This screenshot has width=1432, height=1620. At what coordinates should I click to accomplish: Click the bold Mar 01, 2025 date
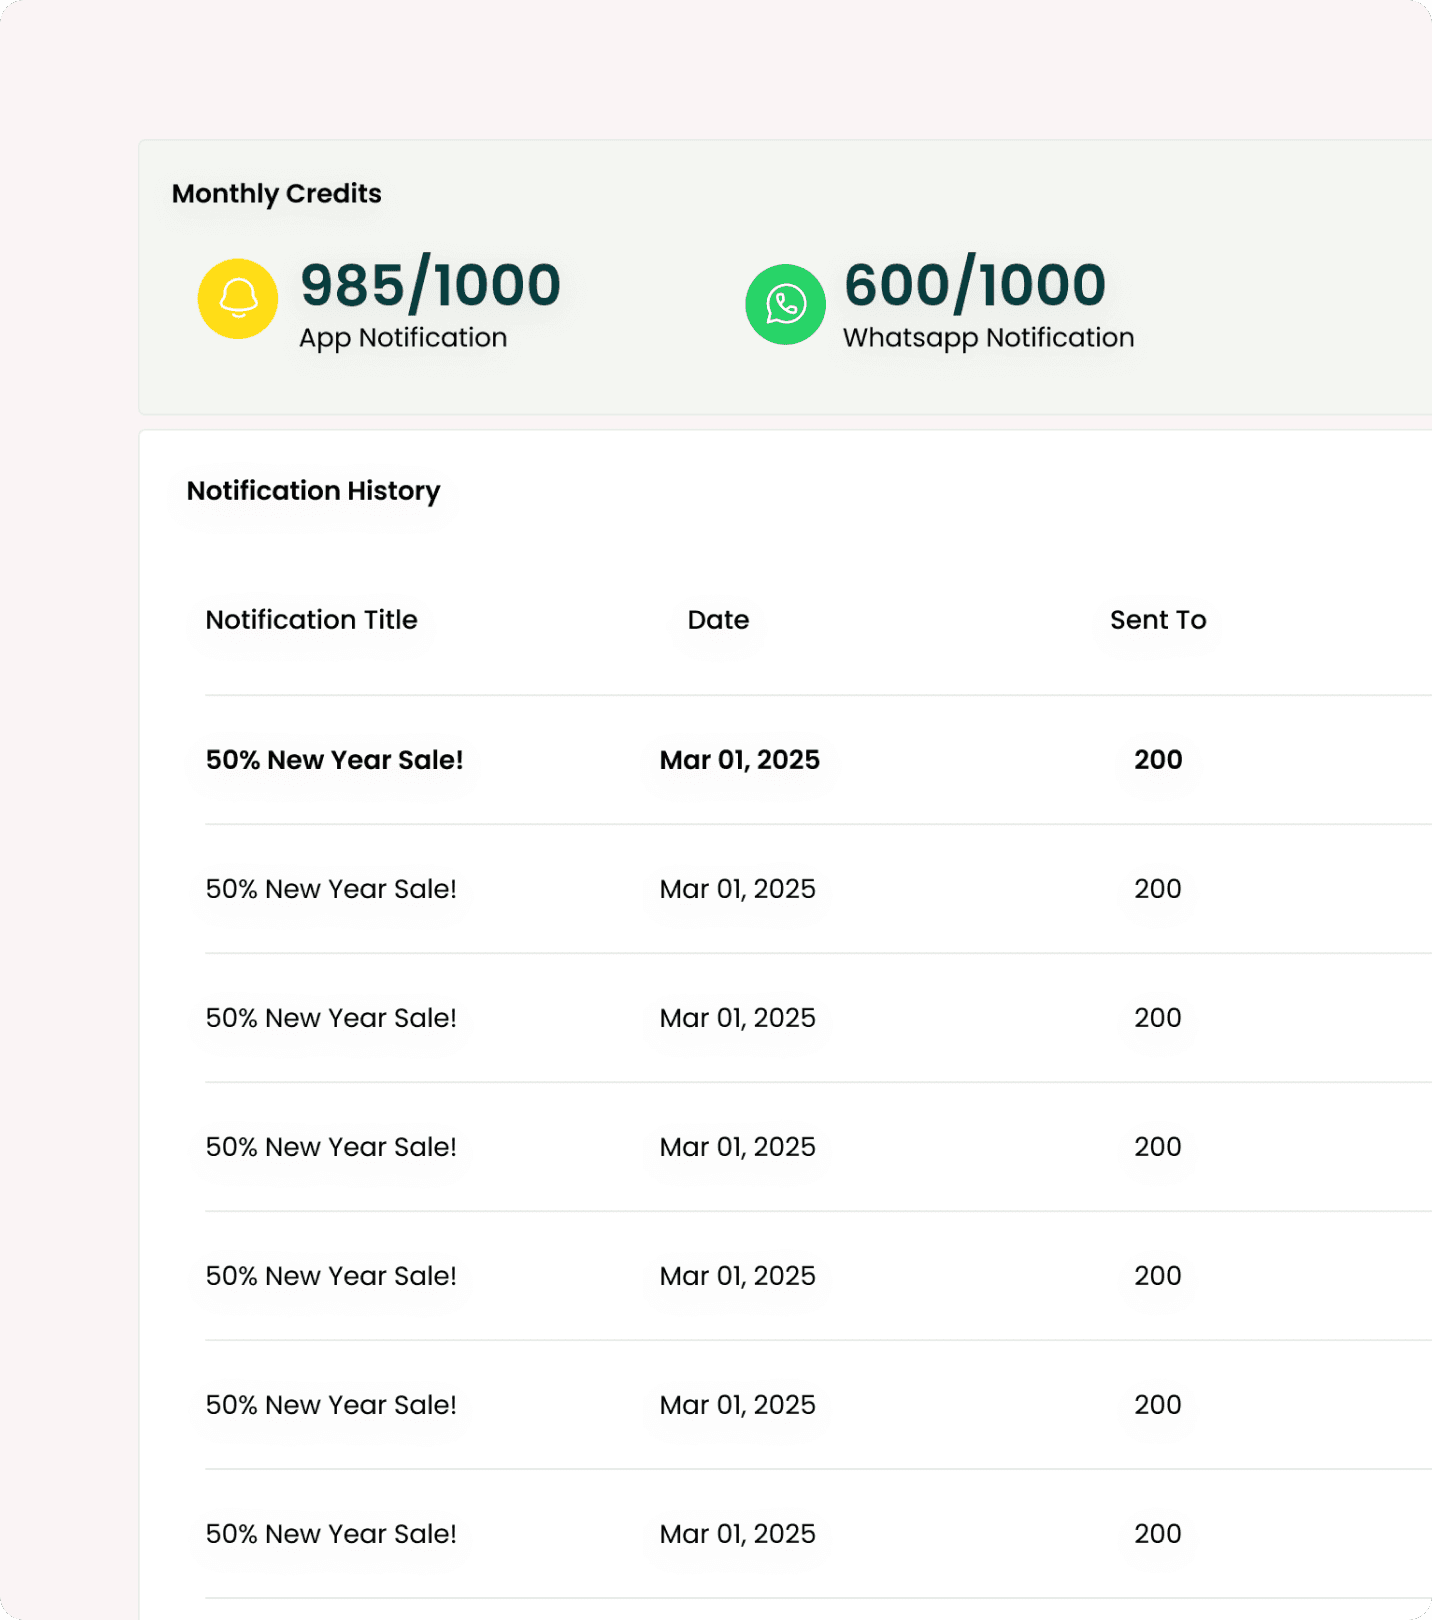pyautogui.click(x=739, y=760)
